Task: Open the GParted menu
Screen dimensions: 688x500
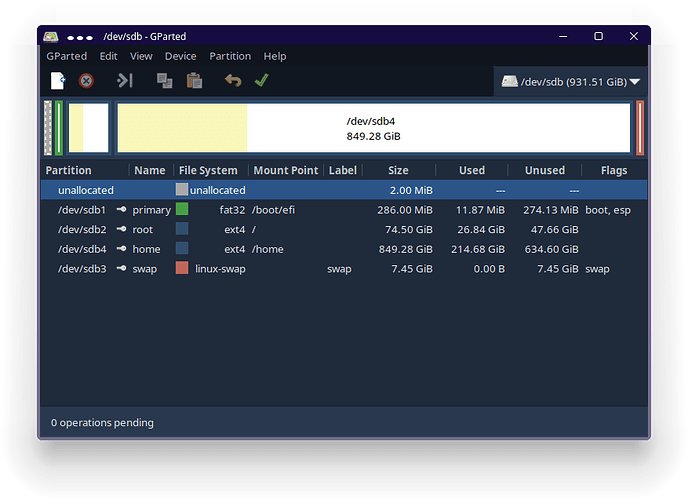Action: [66, 56]
